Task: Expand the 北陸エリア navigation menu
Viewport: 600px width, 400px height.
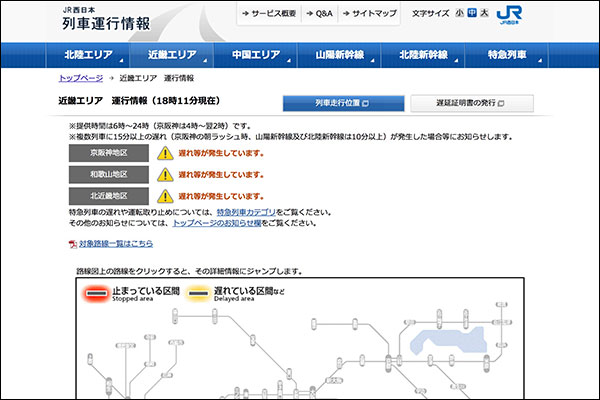Action: pyautogui.click(x=87, y=55)
